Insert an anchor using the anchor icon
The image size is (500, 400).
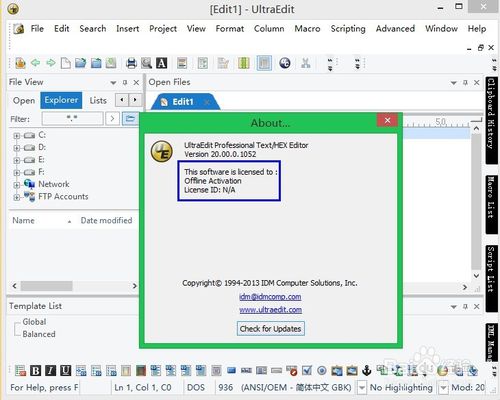tap(367, 370)
